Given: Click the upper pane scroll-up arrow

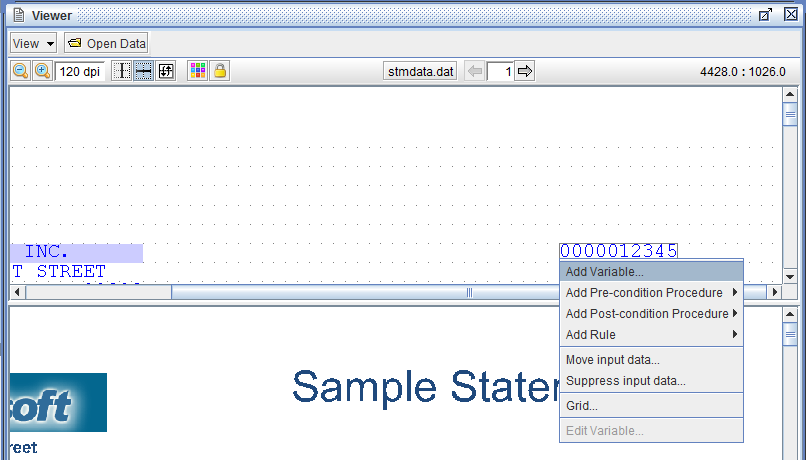Looking at the screenshot, I should click(790, 95).
